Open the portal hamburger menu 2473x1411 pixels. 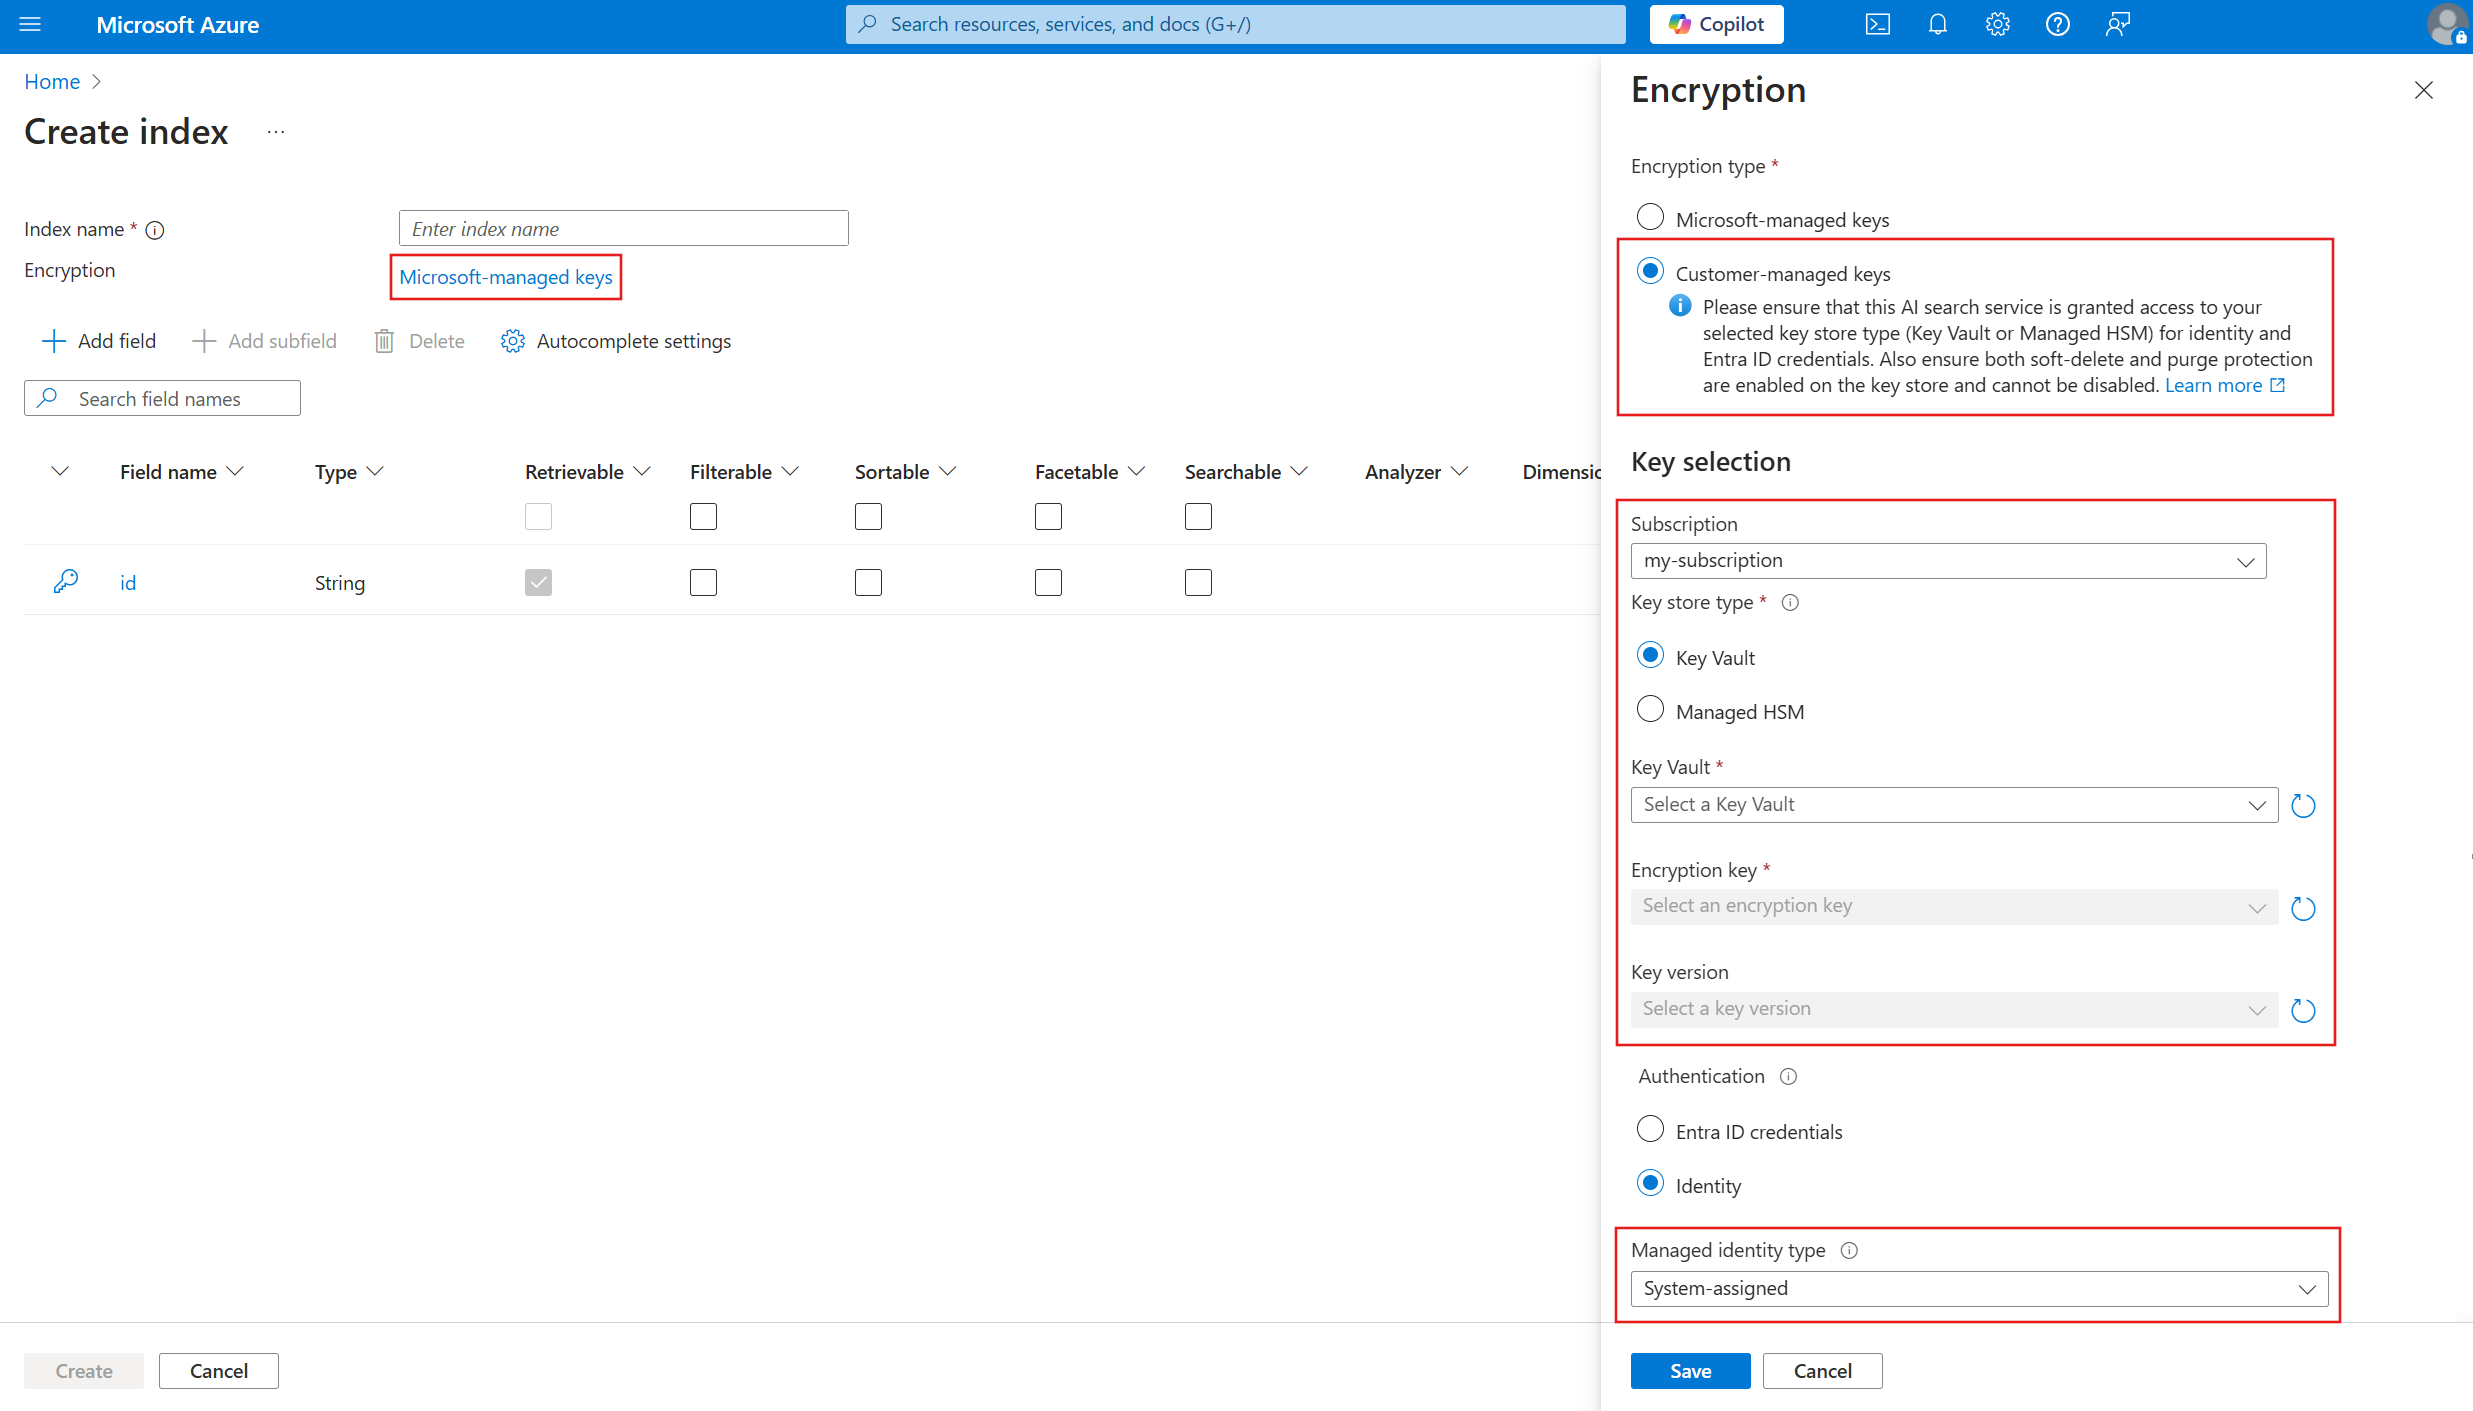(30, 24)
